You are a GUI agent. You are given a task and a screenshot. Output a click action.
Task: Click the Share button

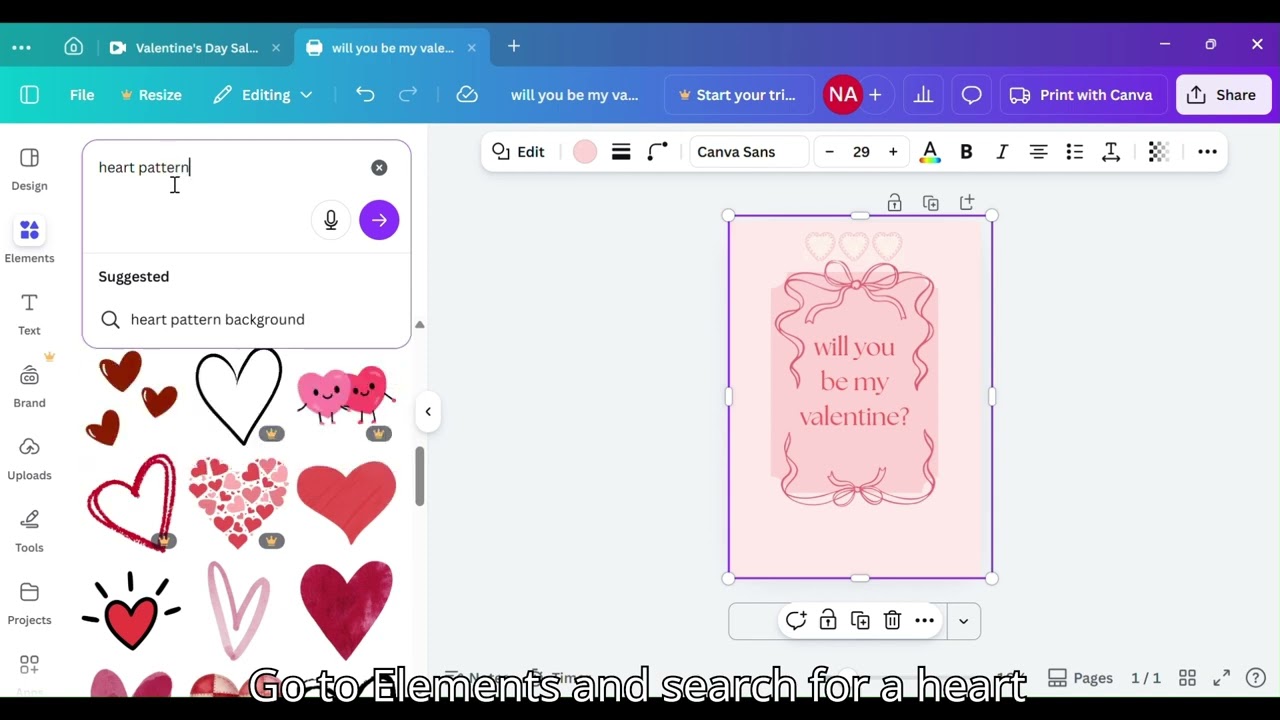click(1223, 95)
